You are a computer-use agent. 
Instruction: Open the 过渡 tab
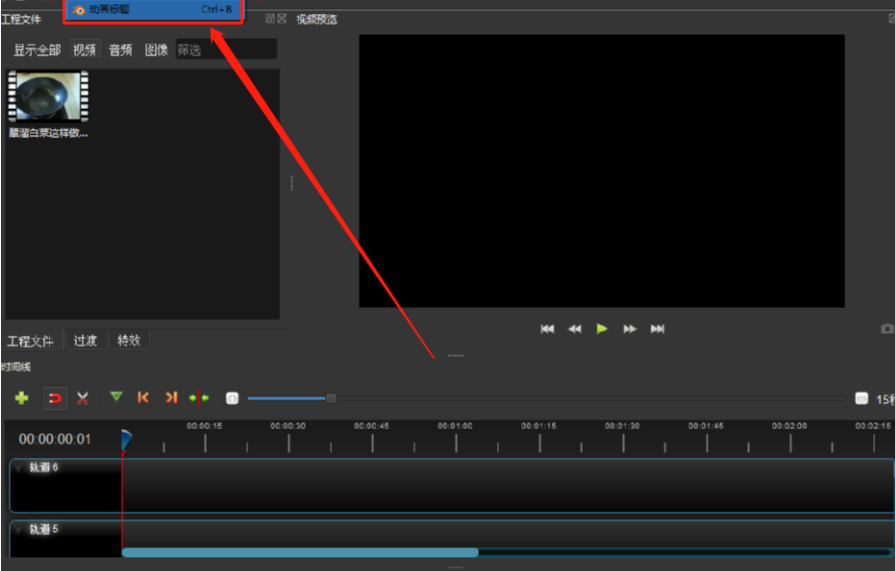pos(85,340)
